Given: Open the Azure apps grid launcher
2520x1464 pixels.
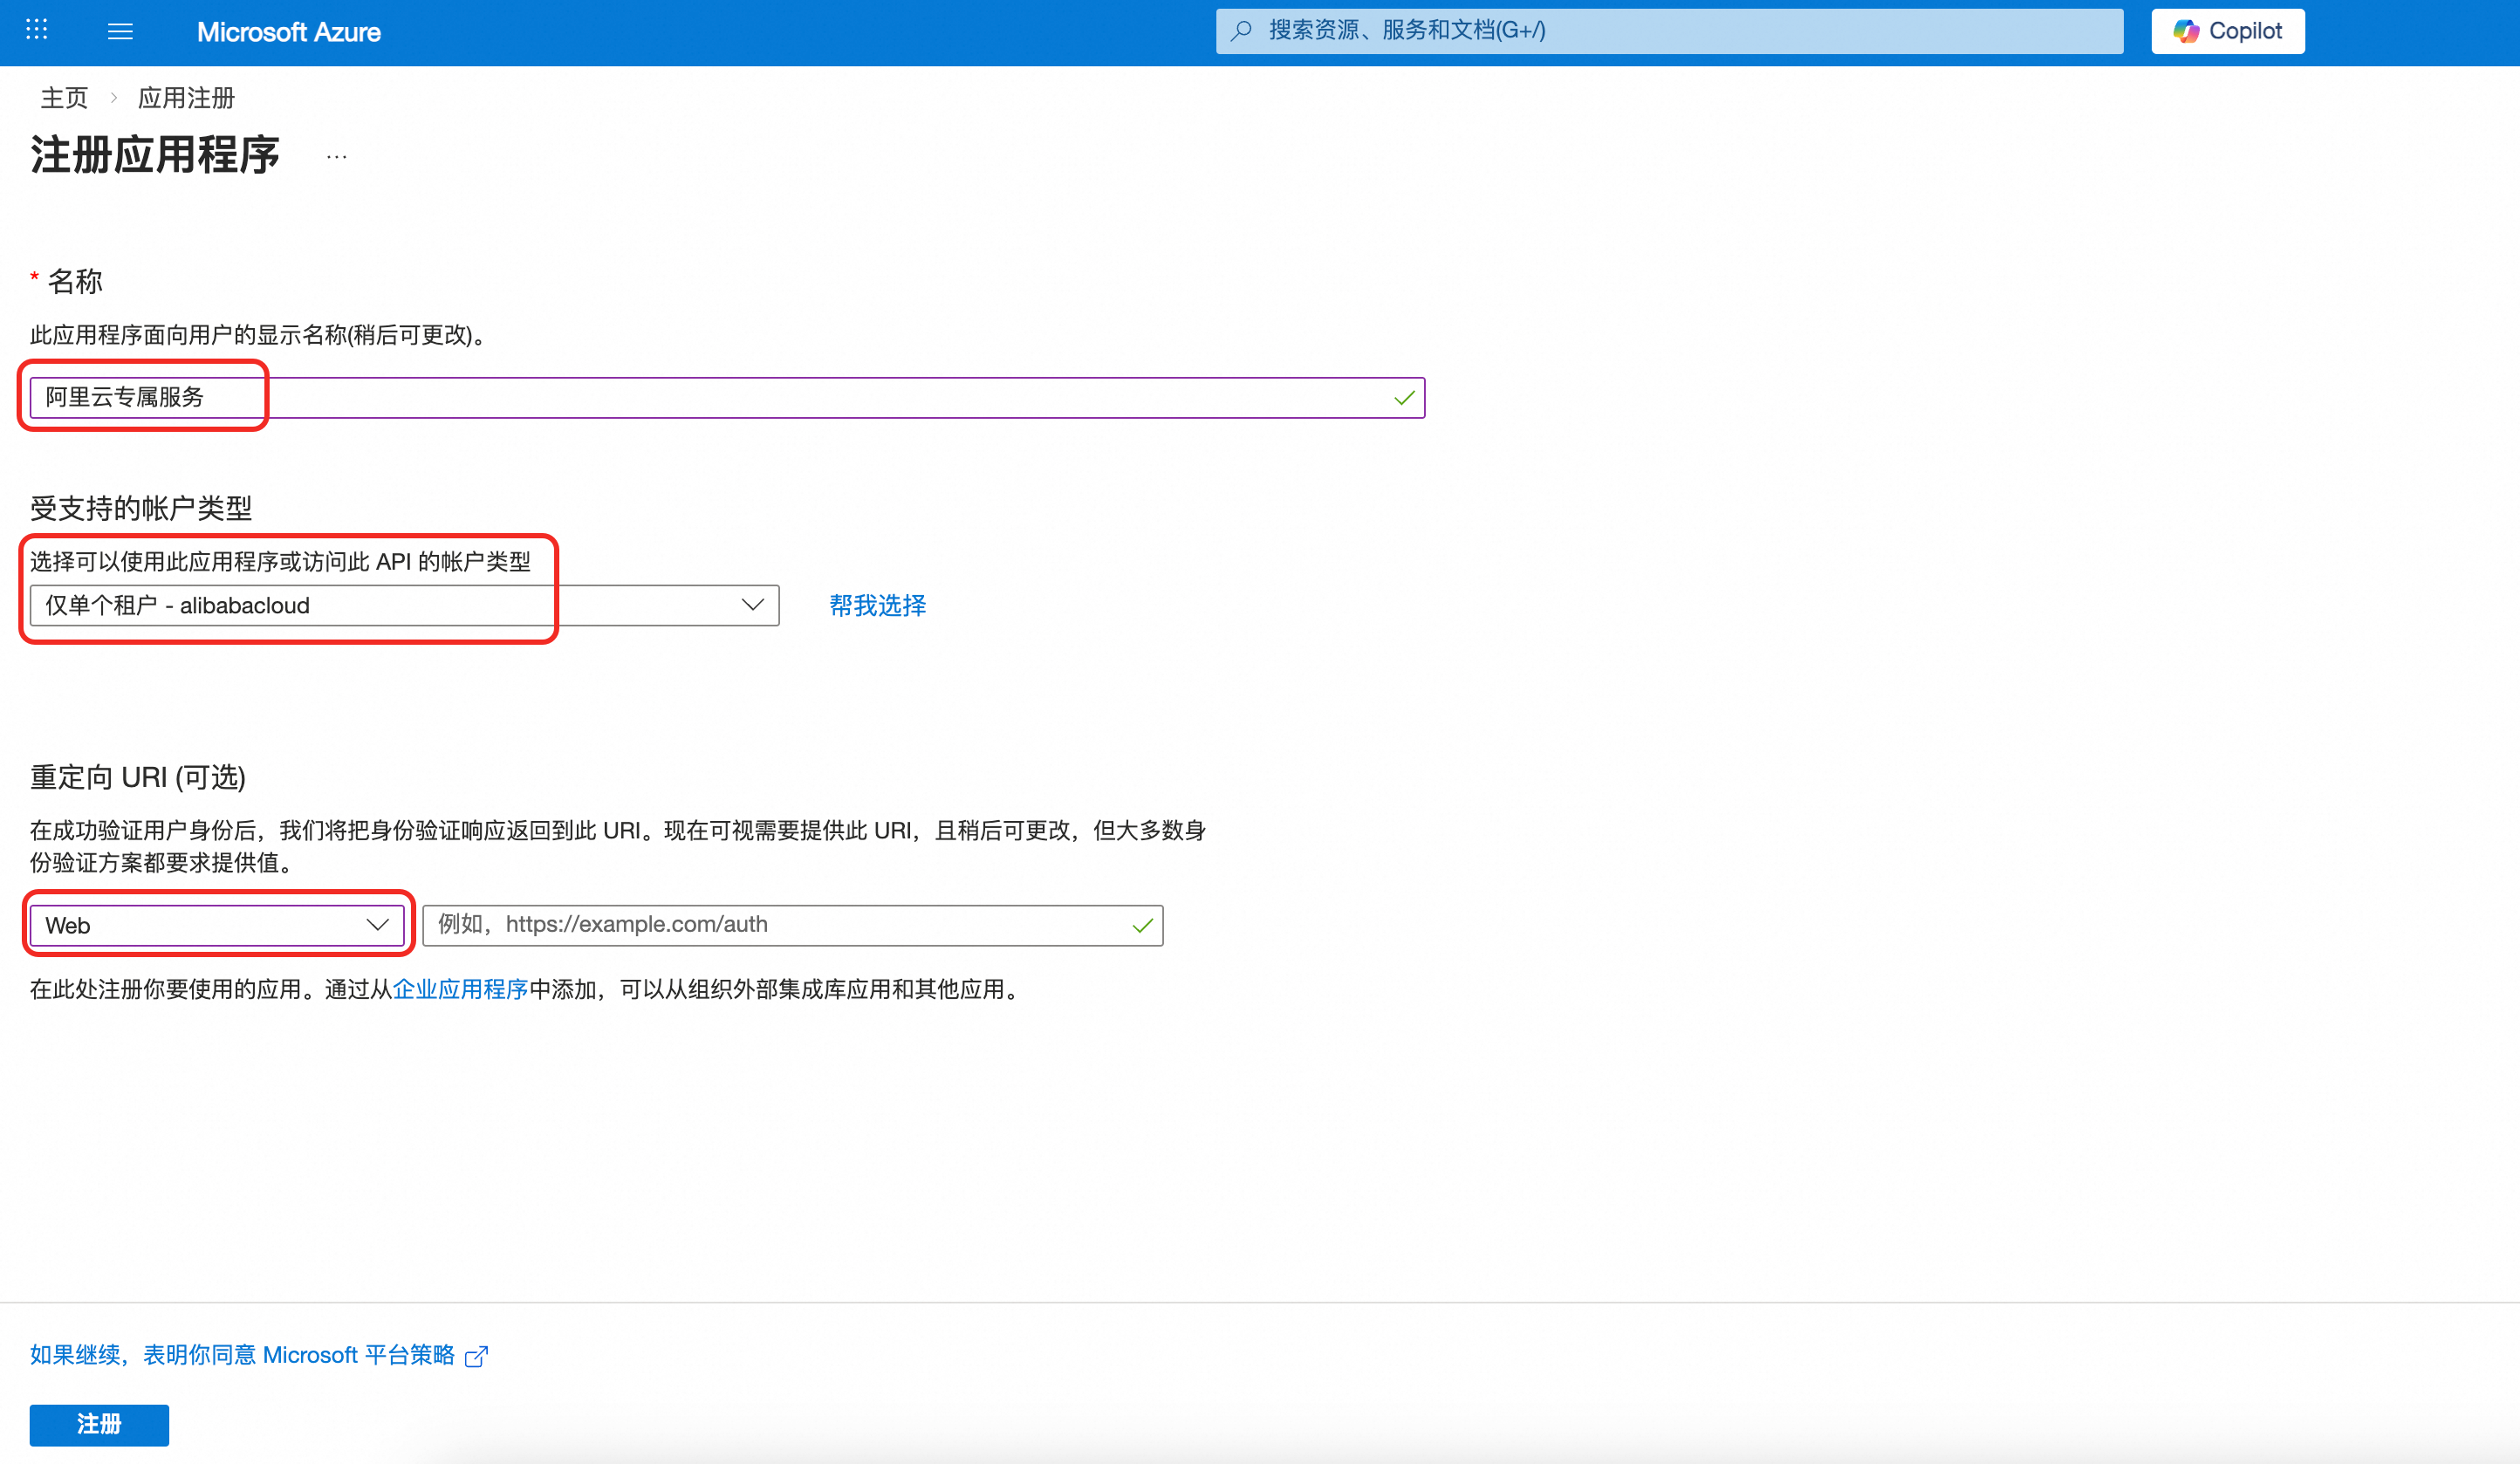Looking at the screenshot, I should pos(37,30).
